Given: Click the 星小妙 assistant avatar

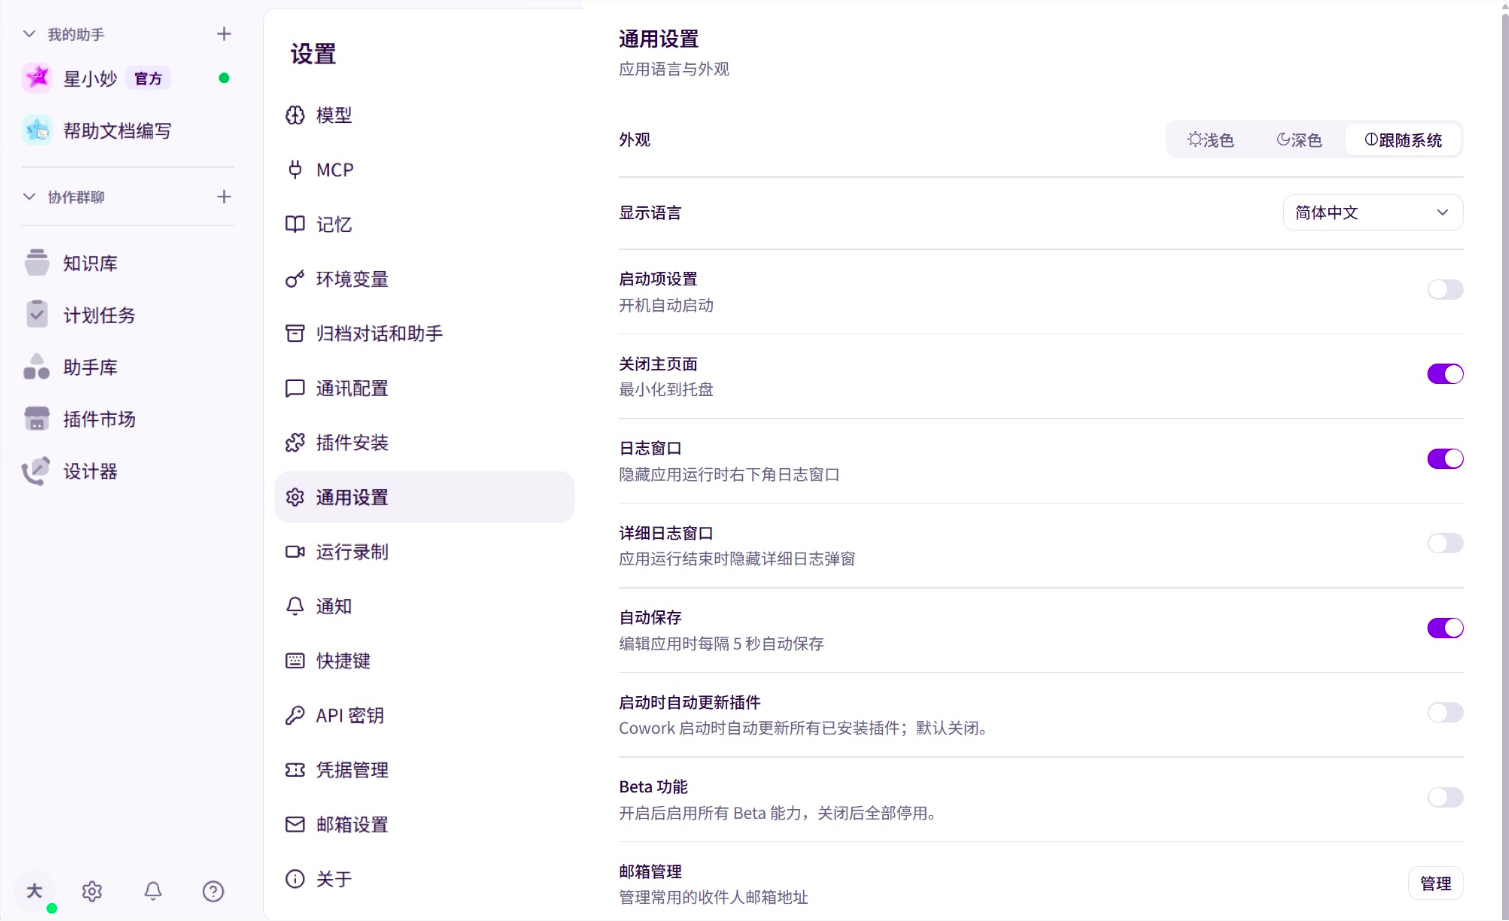Looking at the screenshot, I should click(38, 78).
